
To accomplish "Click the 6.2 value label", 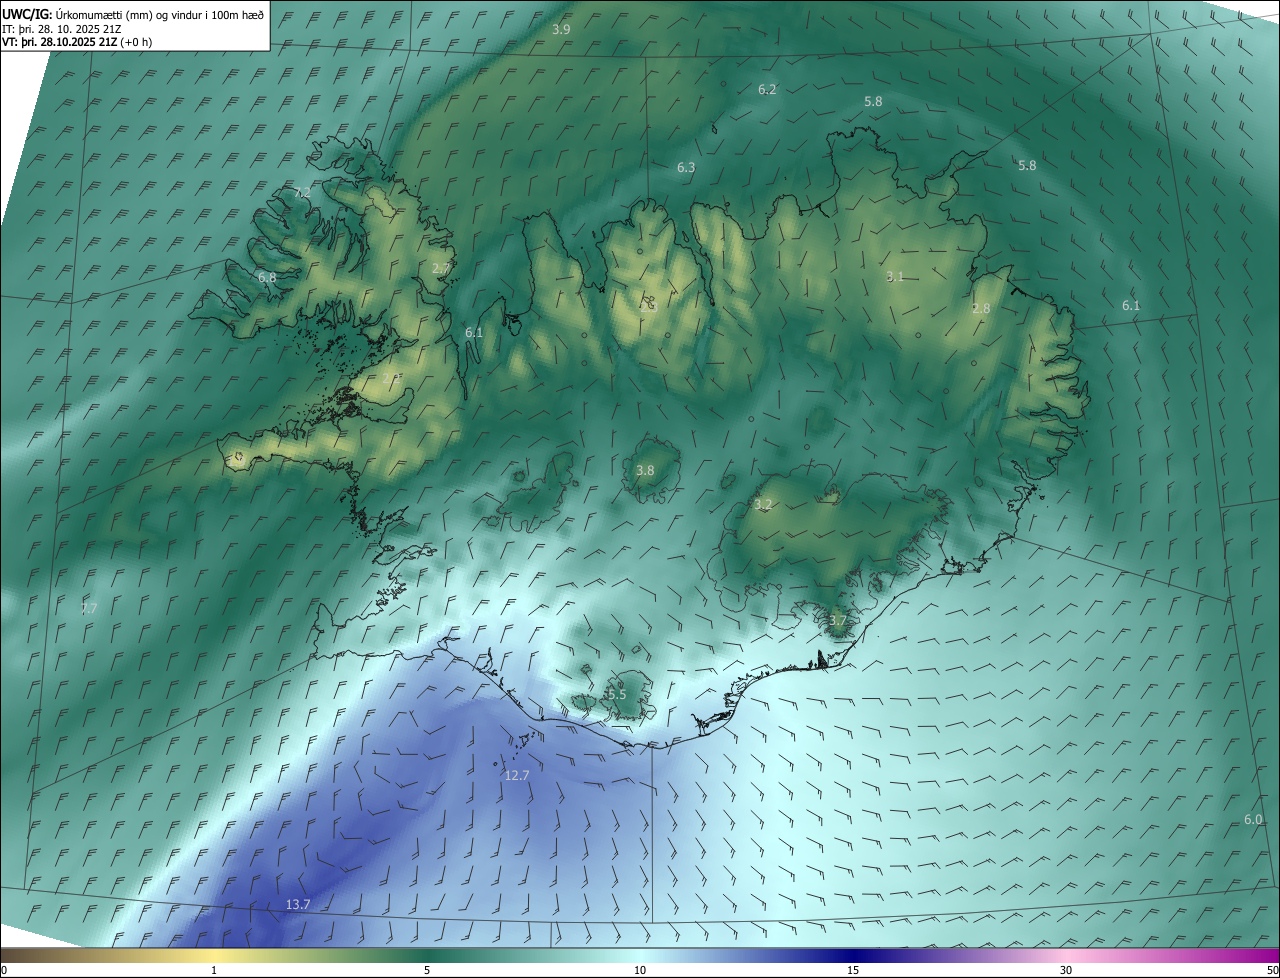I will point(767,90).
